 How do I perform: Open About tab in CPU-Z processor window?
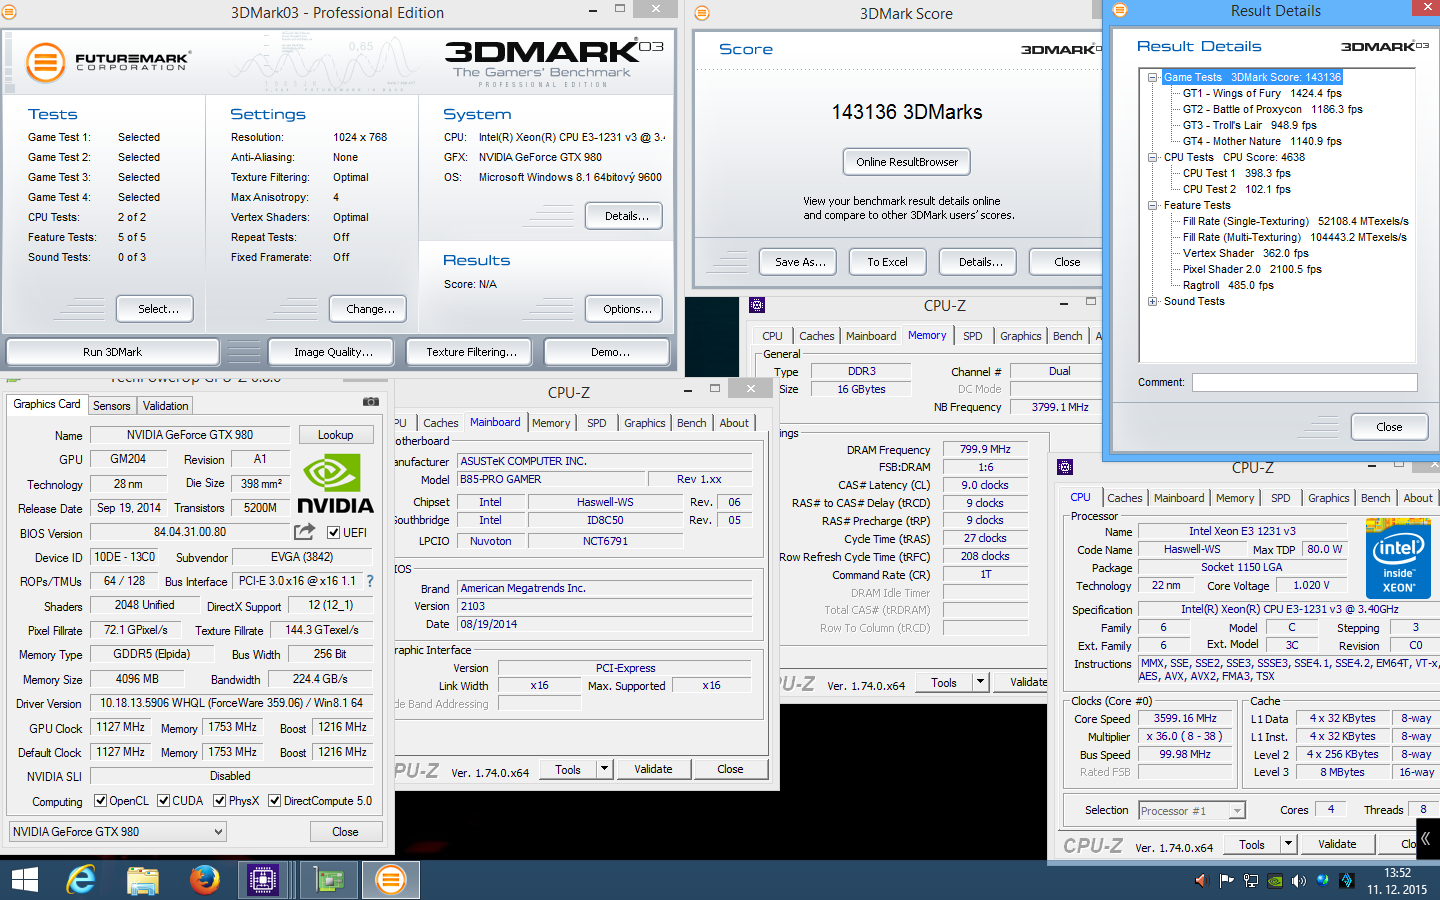pos(1417,498)
